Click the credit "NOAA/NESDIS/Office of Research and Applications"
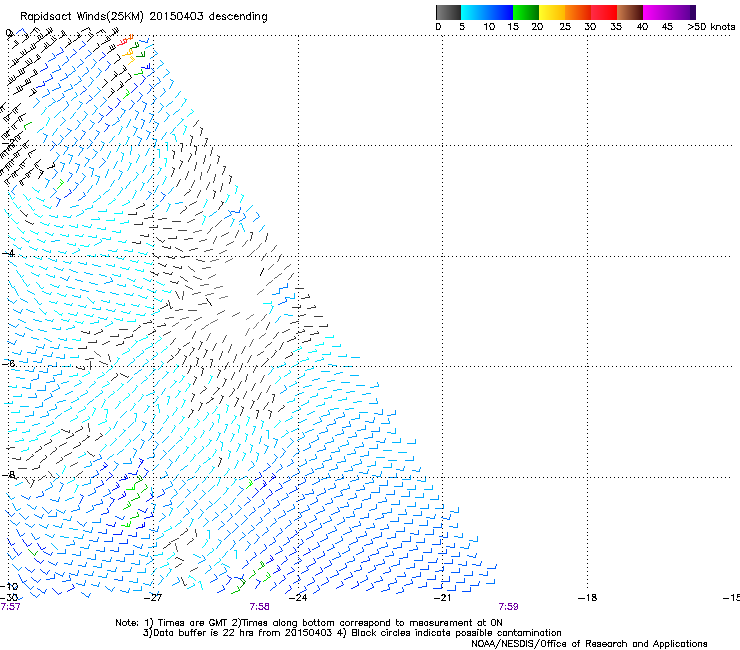 tap(589, 644)
